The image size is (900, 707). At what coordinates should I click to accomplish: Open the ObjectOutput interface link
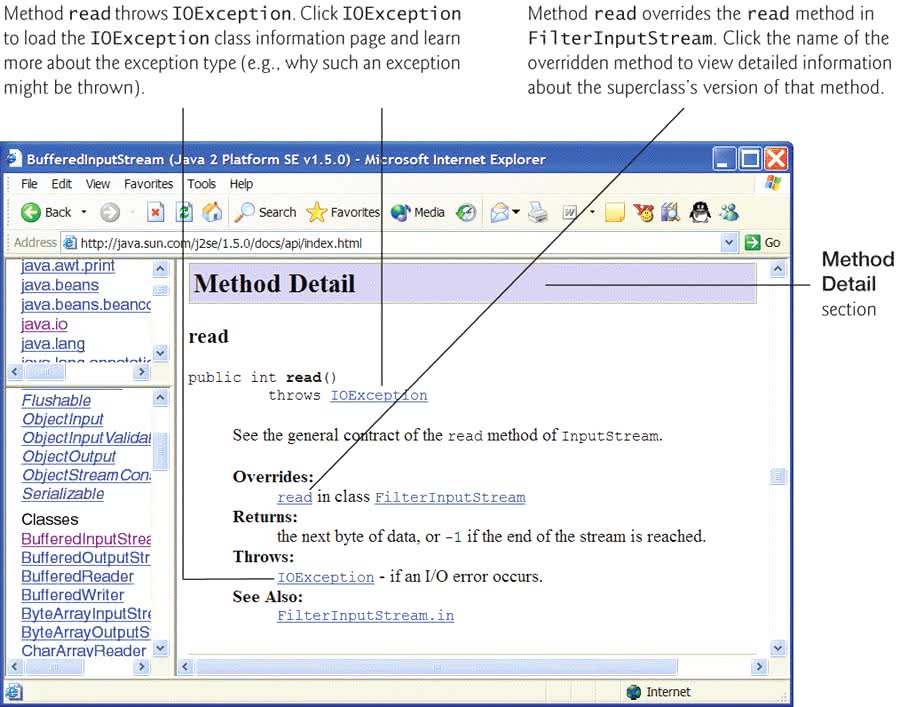(x=69, y=456)
